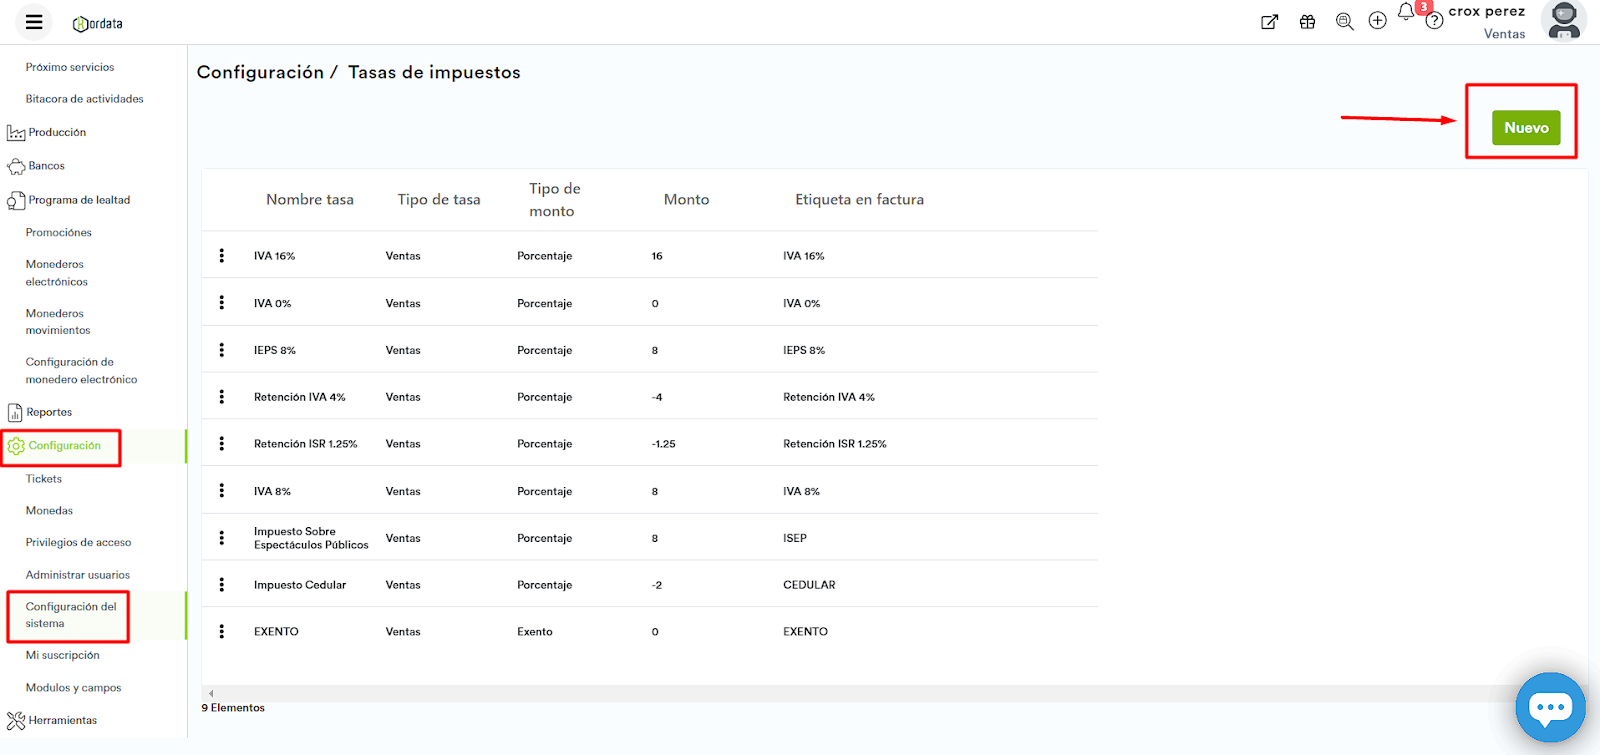Click the external link icon in header

[1269, 22]
